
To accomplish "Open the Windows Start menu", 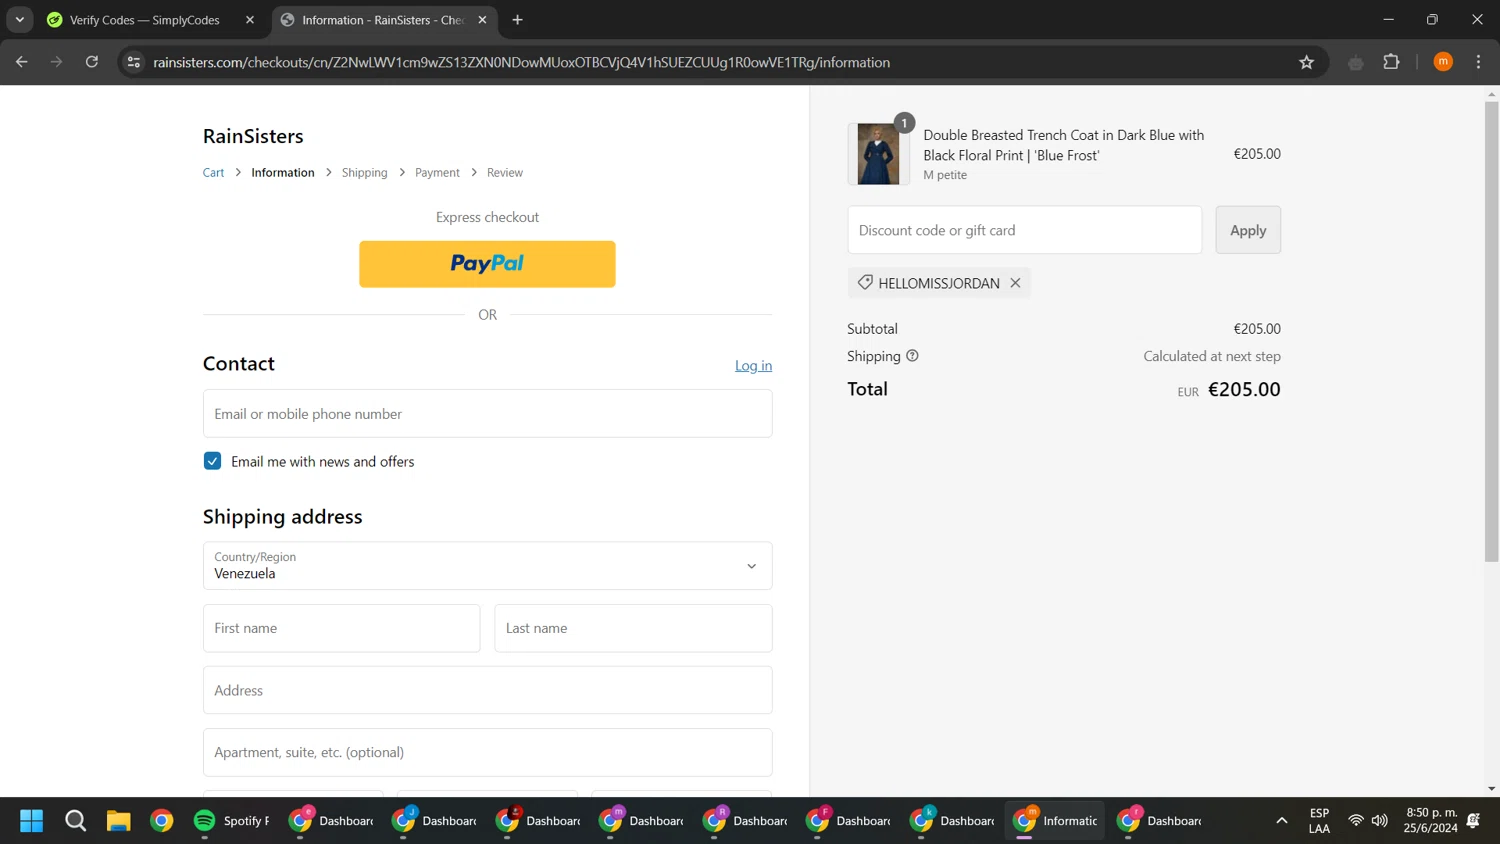I will click(31, 821).
